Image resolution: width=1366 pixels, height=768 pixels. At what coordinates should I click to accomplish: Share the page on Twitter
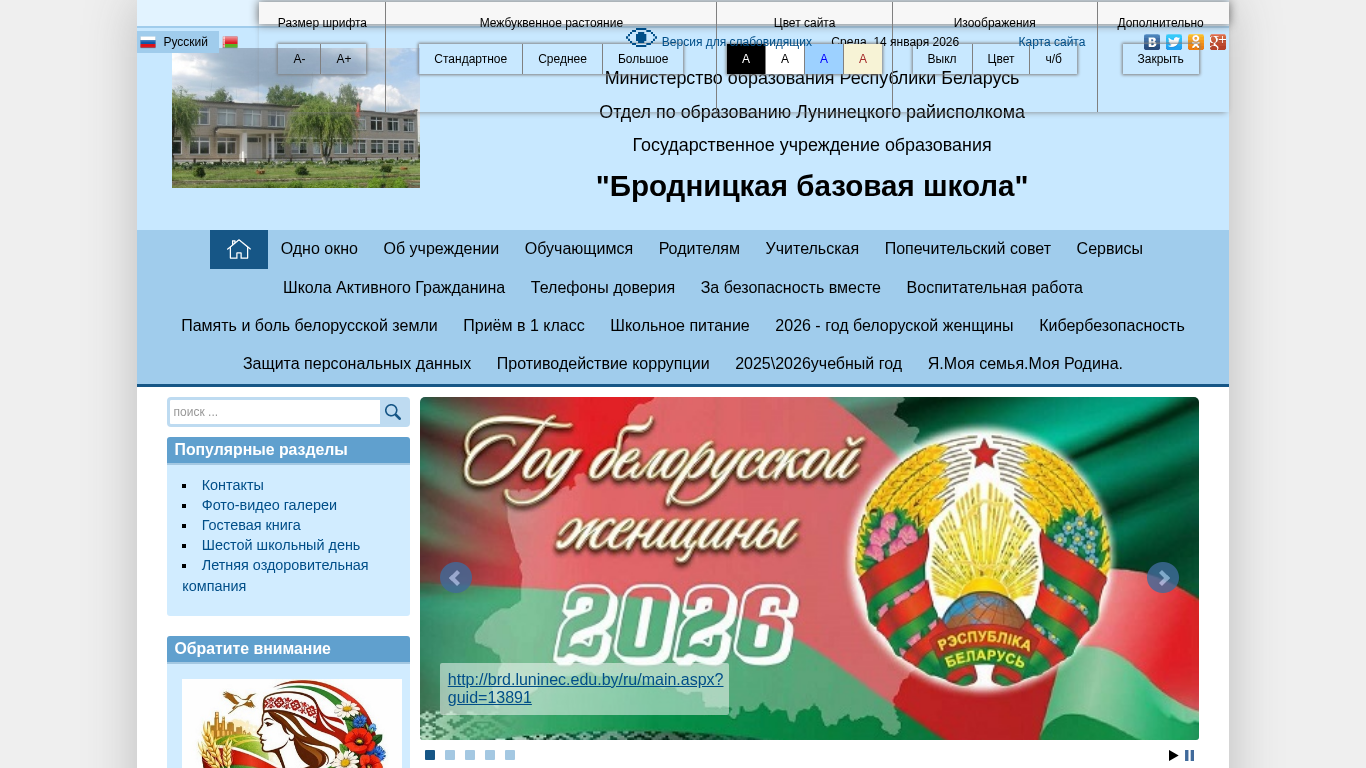tap(1174, 42)
